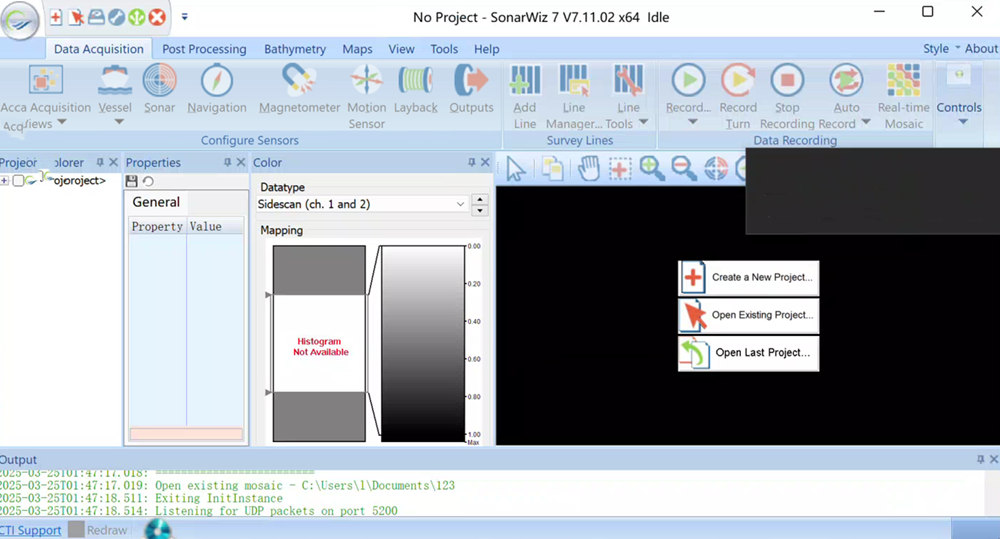The height and width of the screenshot is (539, 1000).
Task: Click Stop Recording button
Action: (787, 98)
